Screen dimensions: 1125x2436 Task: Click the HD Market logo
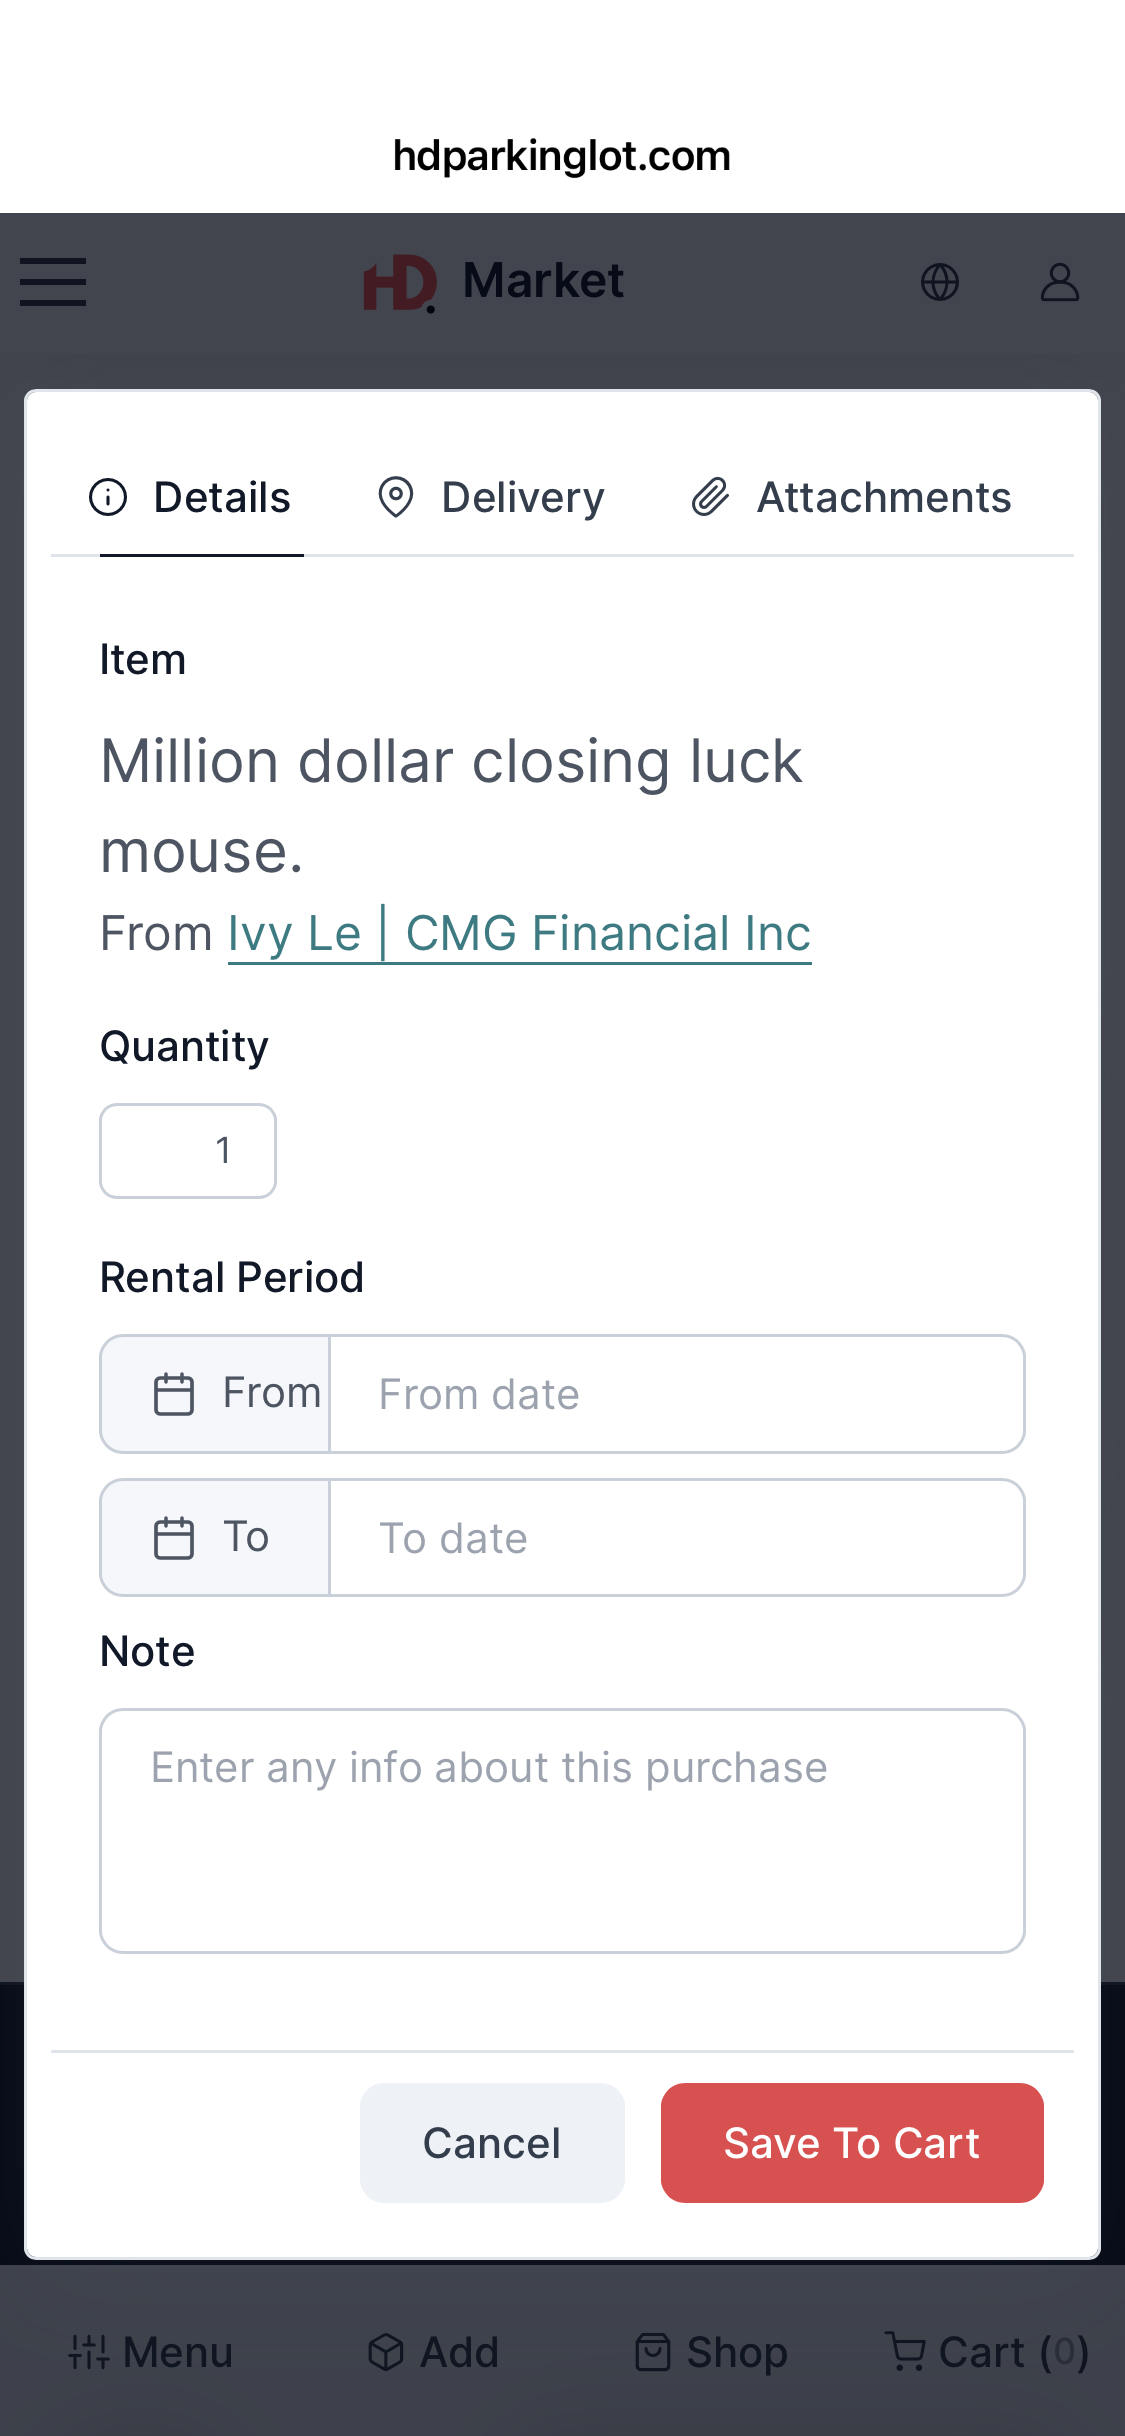point(494,283)
